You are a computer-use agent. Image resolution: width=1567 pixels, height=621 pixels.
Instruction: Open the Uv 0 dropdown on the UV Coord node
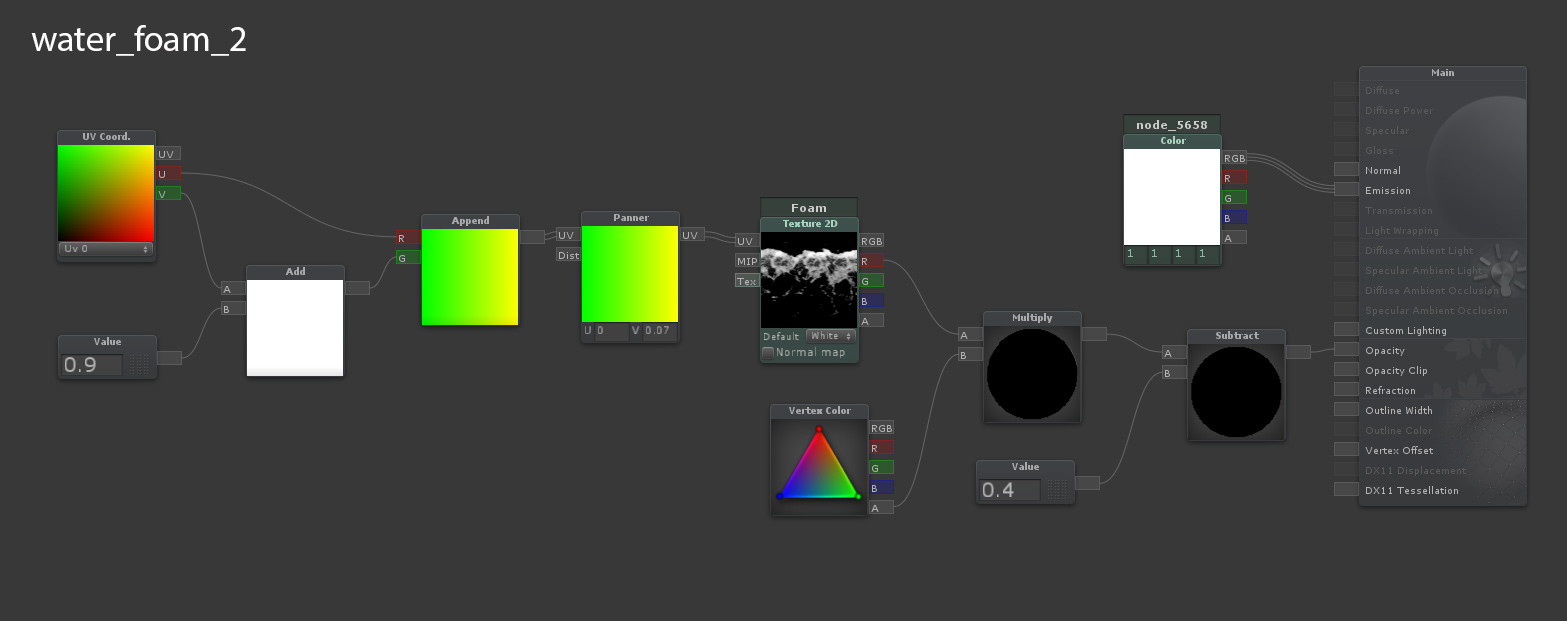coord(105,248)
